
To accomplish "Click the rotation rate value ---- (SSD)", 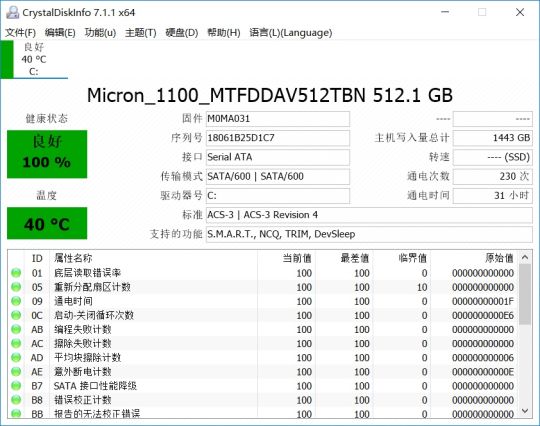I will coord(493,157).
